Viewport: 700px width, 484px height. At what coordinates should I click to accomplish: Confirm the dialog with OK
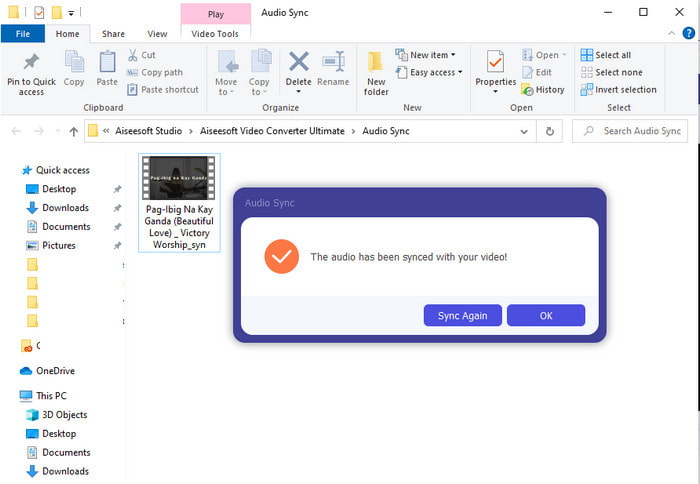[545, 316]
